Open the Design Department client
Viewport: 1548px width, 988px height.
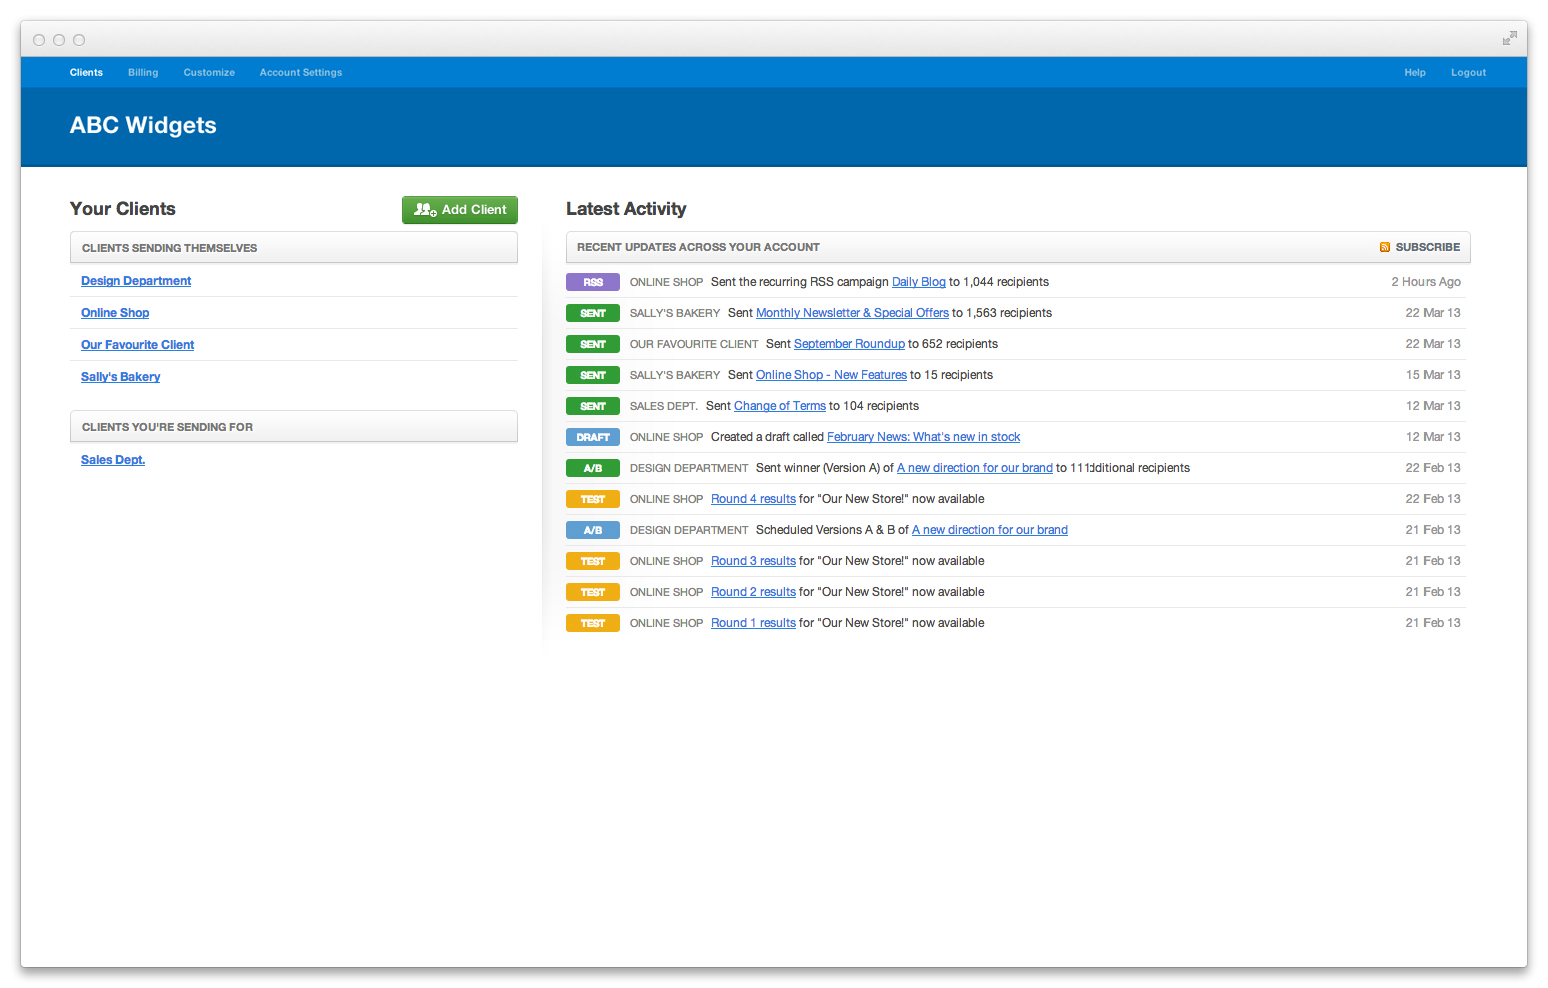click(x=136, y=281)
